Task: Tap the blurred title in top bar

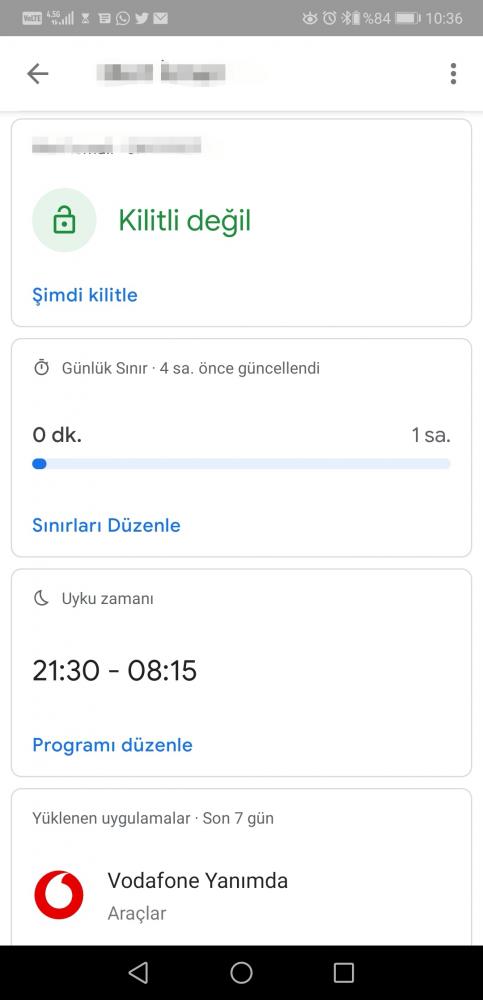Action: [x=182, y=73]
